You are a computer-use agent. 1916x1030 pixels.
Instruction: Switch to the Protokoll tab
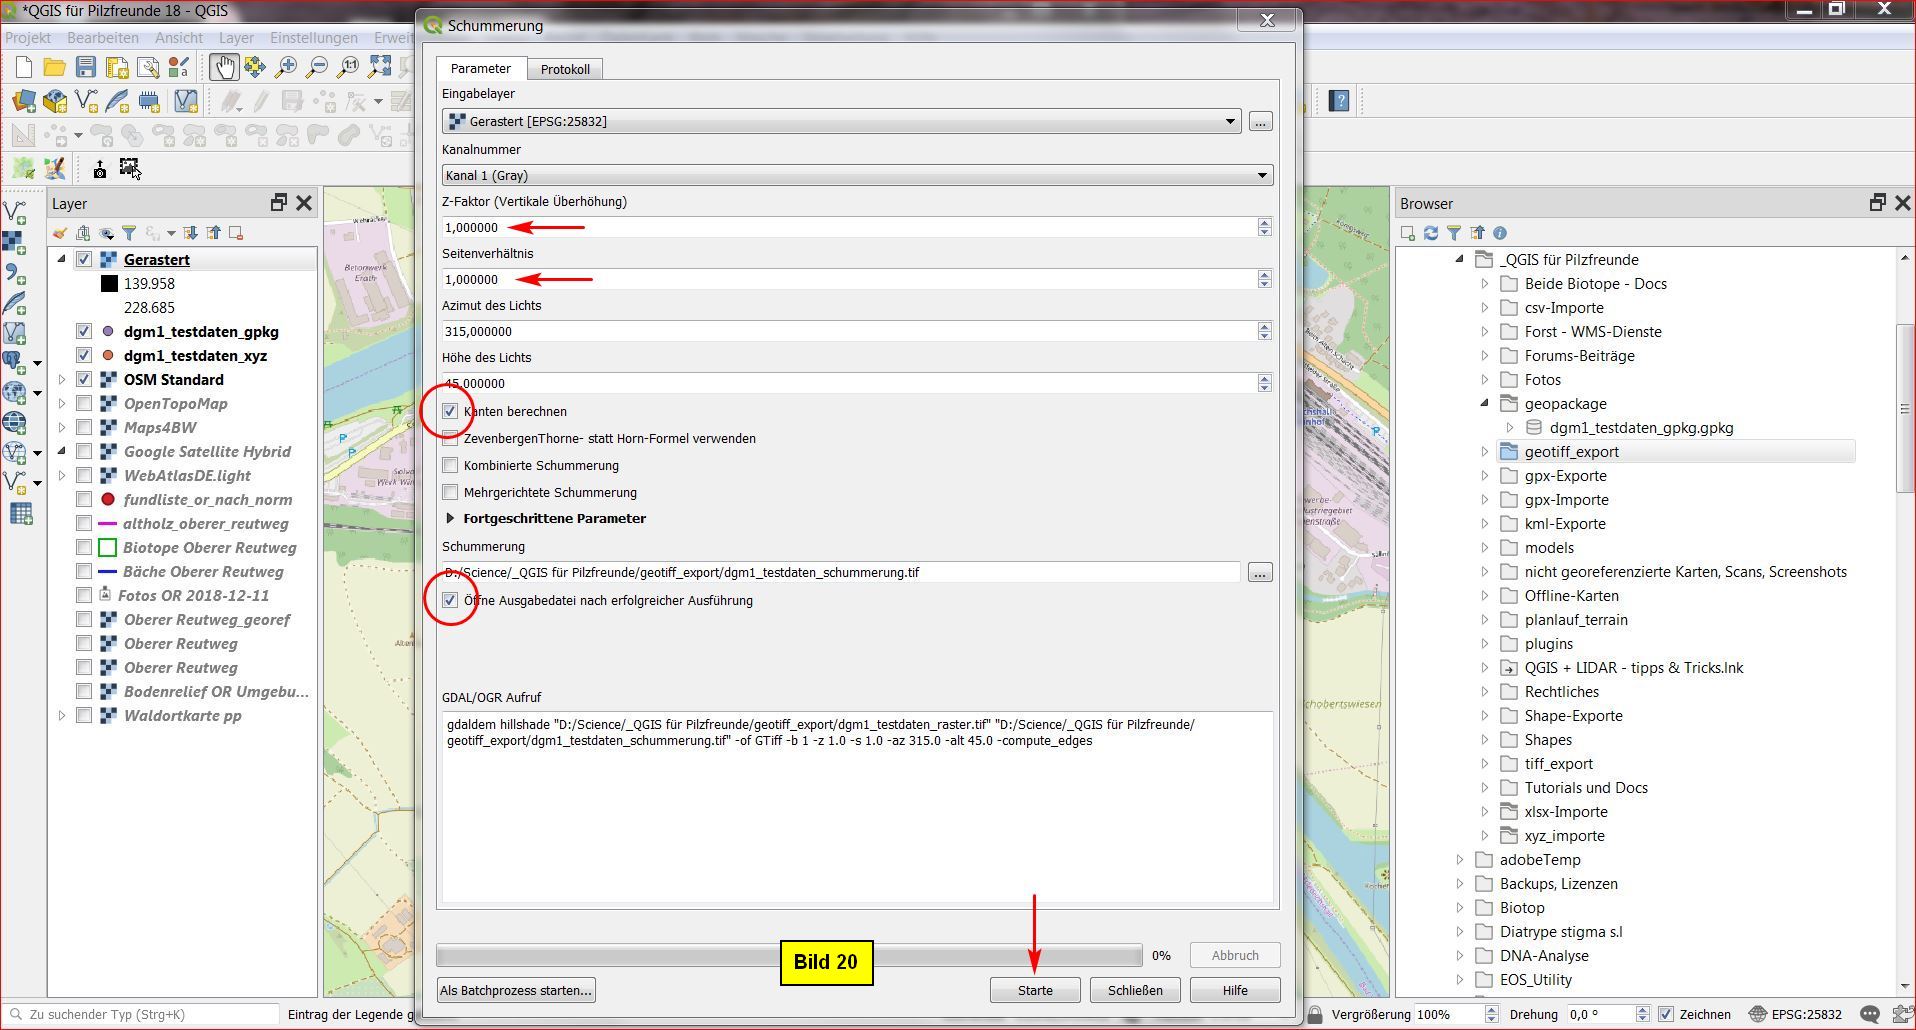pos(565,69)
